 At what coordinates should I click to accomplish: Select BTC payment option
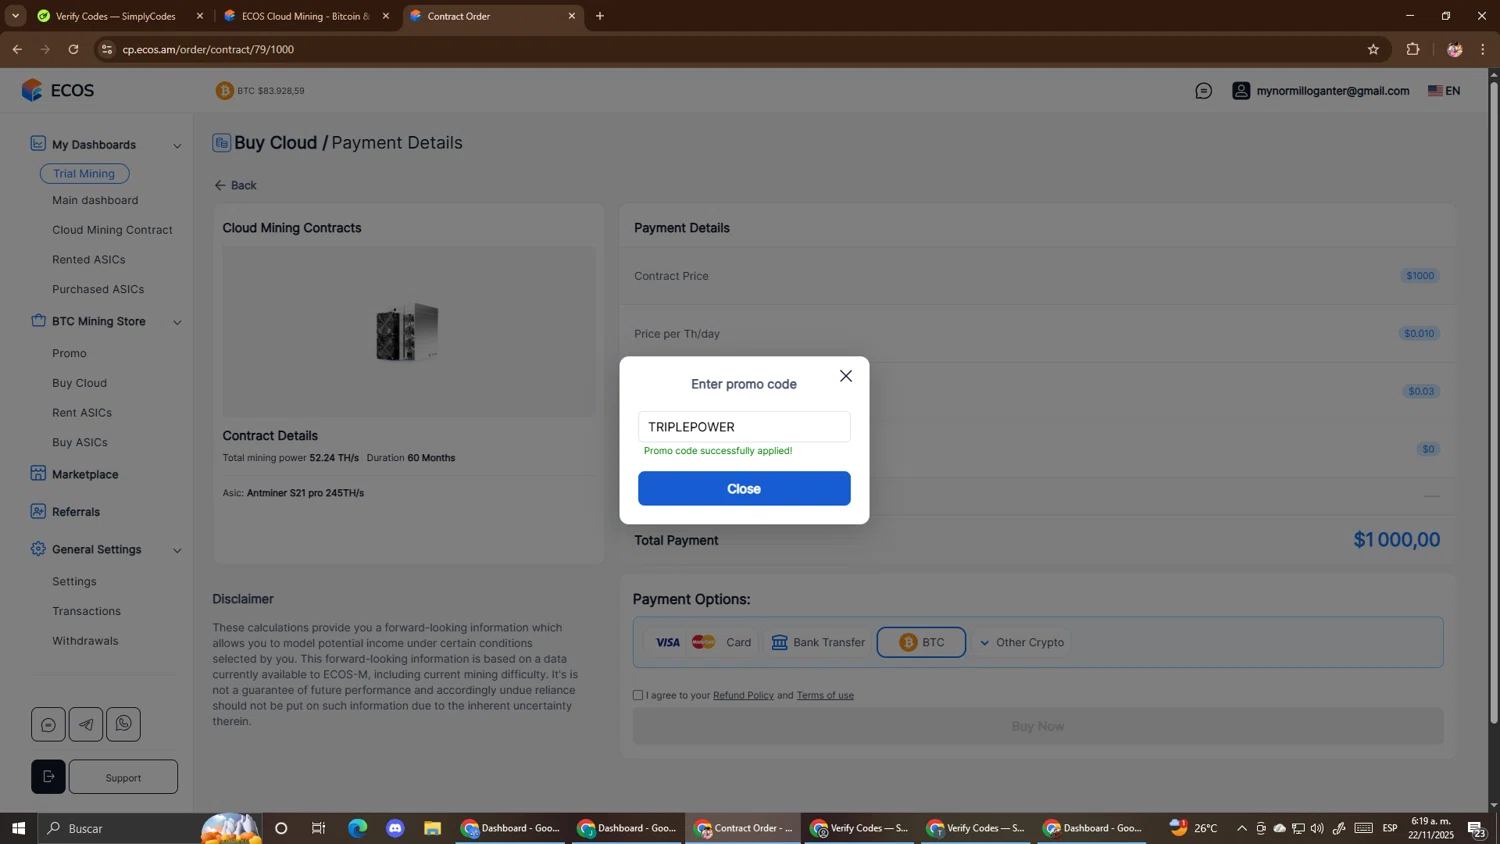point(921,643)
